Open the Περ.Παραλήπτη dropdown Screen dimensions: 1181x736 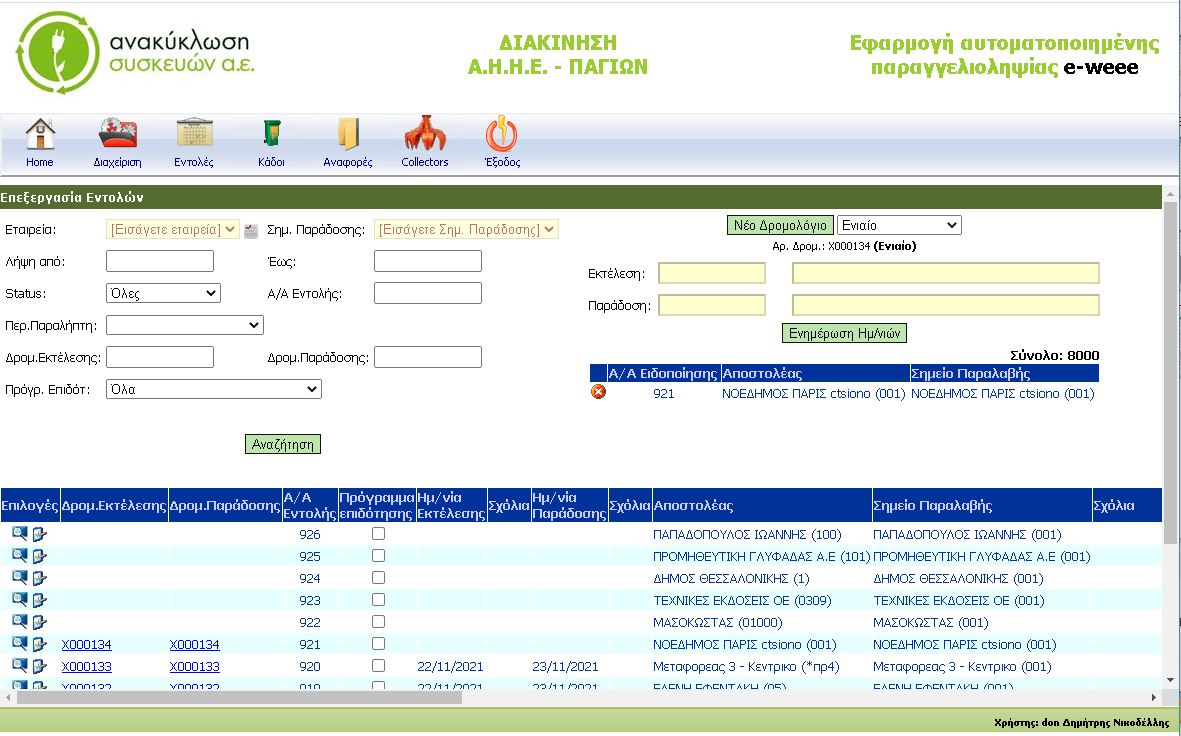pyautogui.click(x=185, y=325)
